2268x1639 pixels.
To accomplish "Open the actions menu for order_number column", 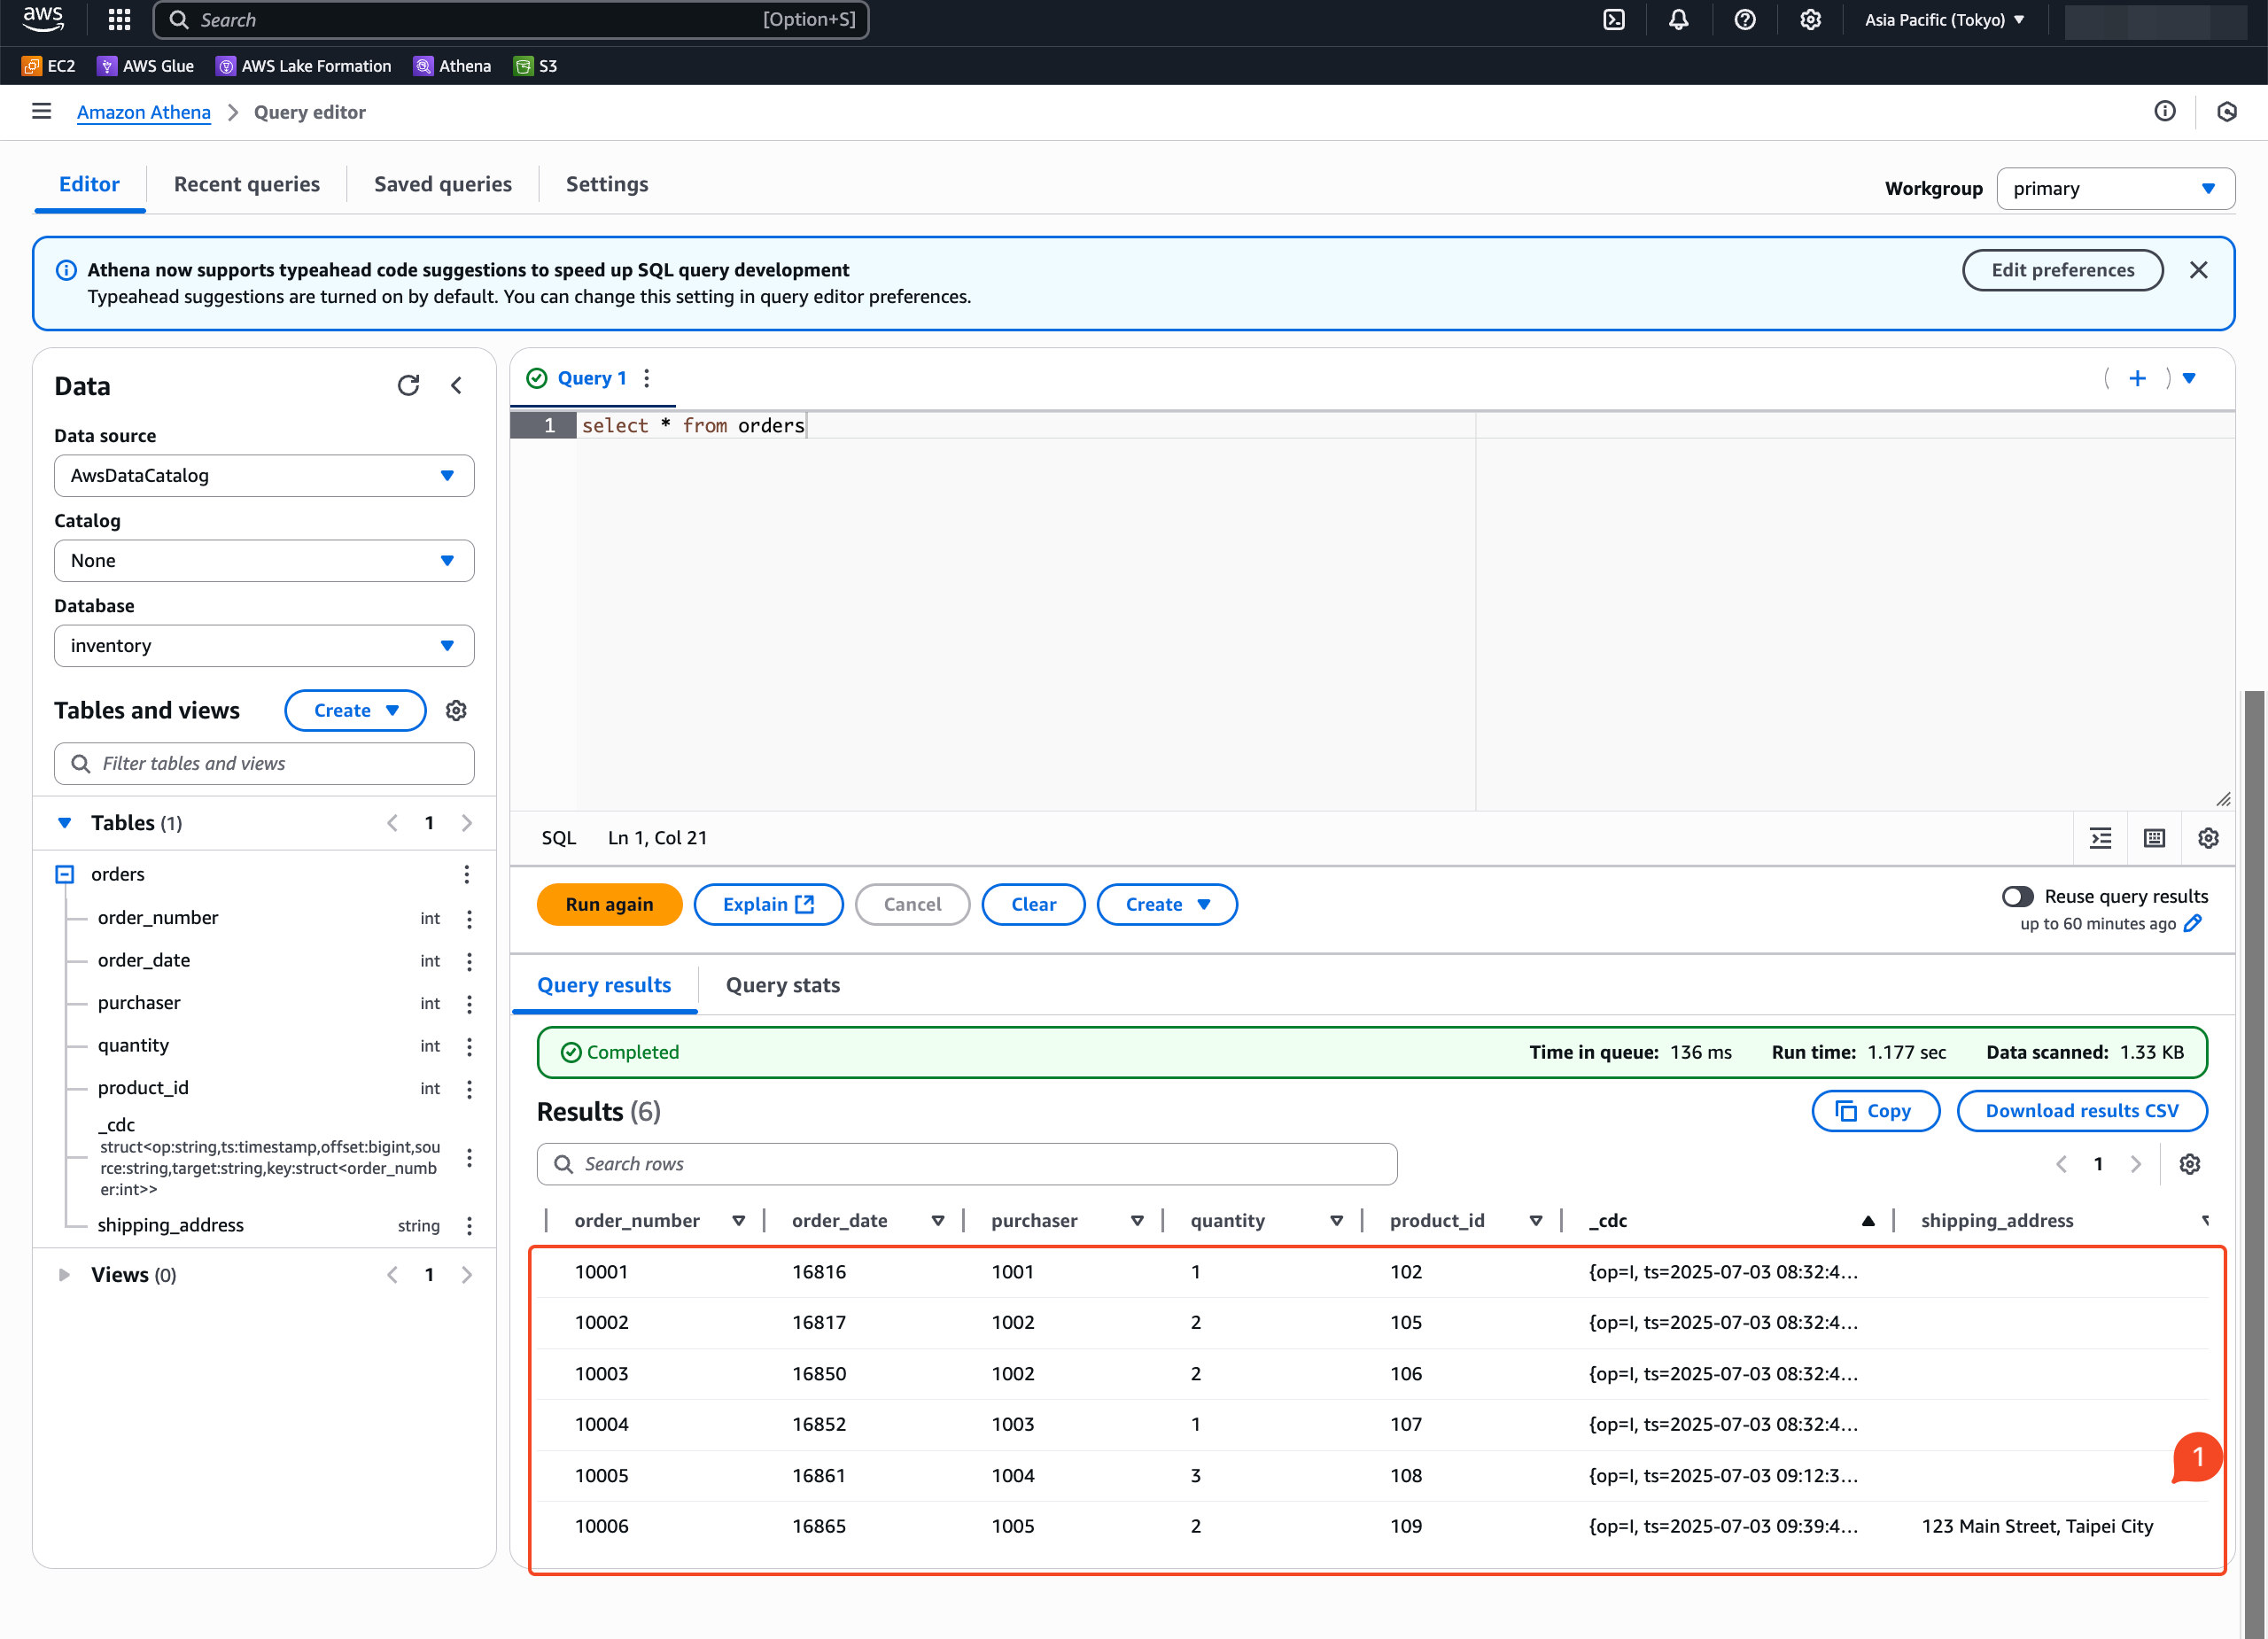I will (469, 918).
